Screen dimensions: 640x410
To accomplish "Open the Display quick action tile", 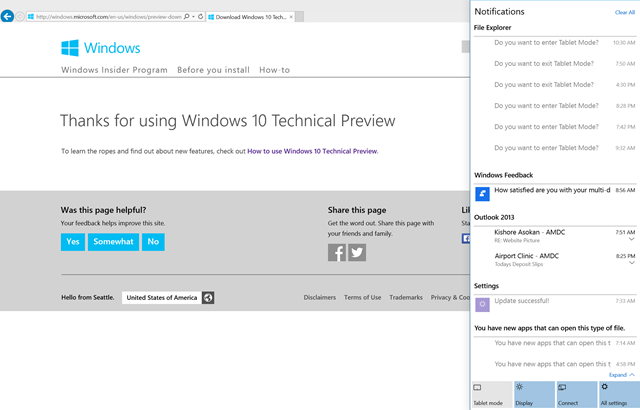I will pos(534,394).
